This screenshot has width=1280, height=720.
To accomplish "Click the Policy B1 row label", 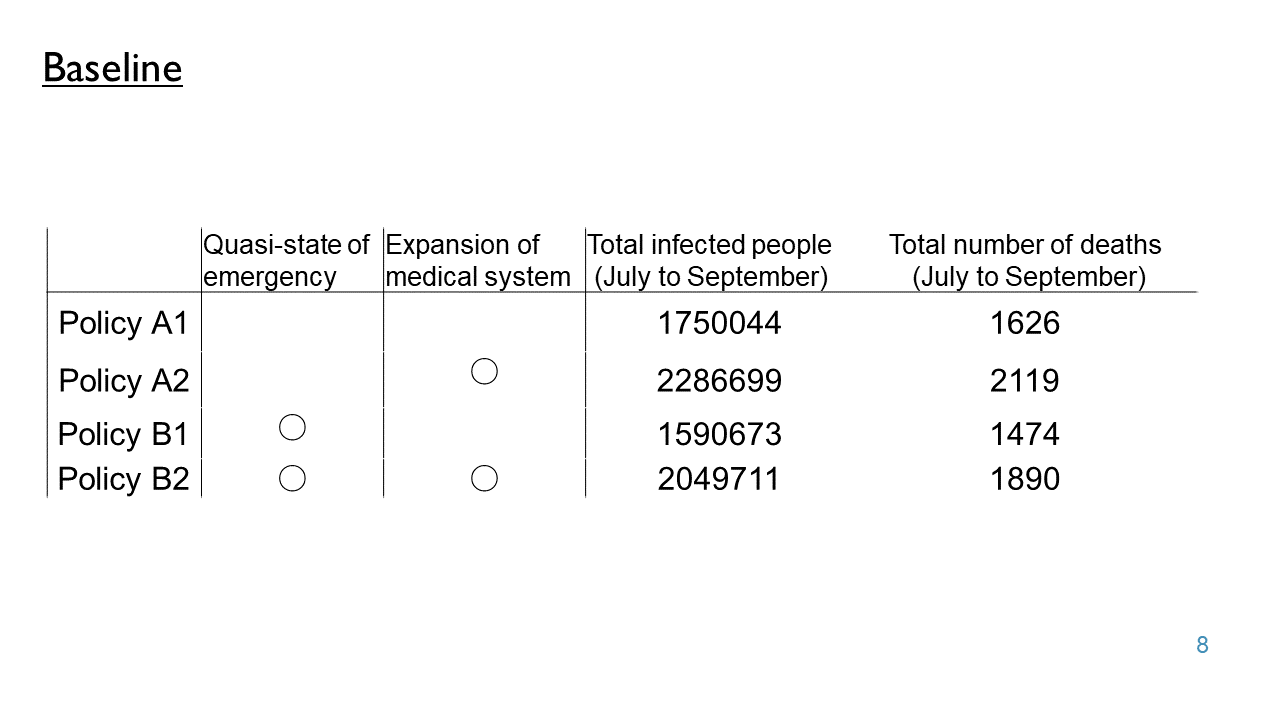I will point(123,435).
